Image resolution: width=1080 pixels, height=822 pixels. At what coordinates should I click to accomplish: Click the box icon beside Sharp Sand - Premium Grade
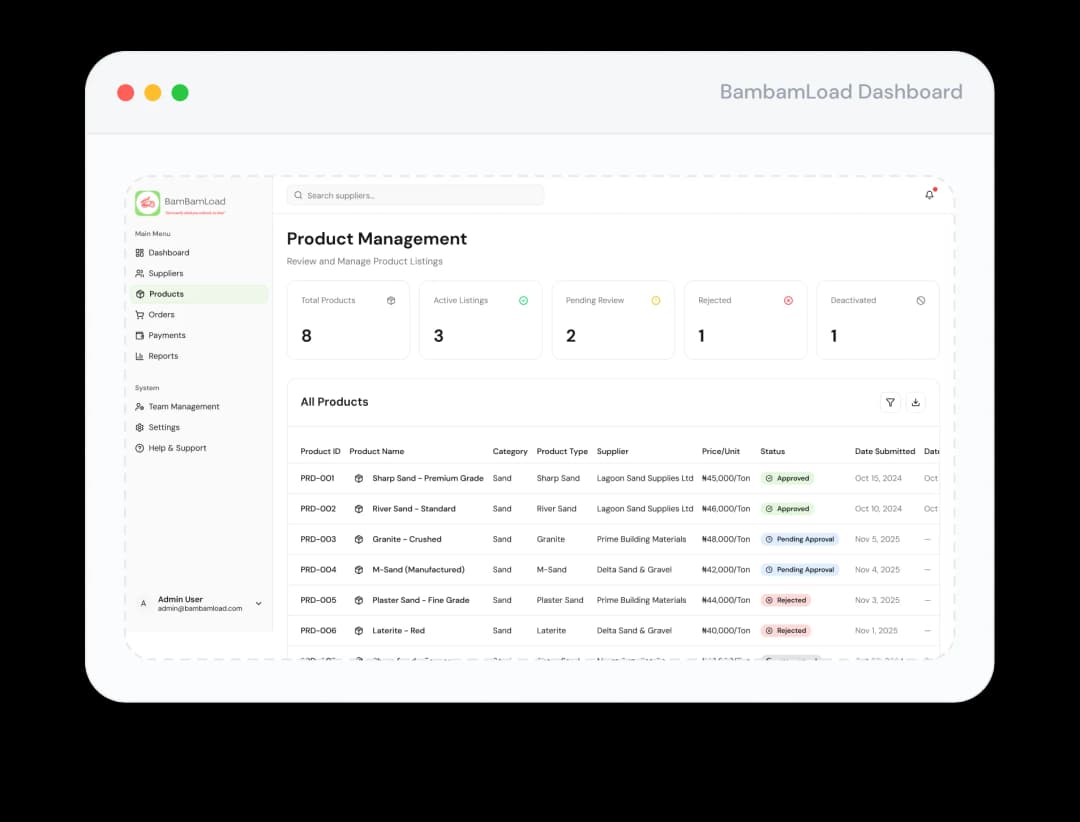[359, 478]
